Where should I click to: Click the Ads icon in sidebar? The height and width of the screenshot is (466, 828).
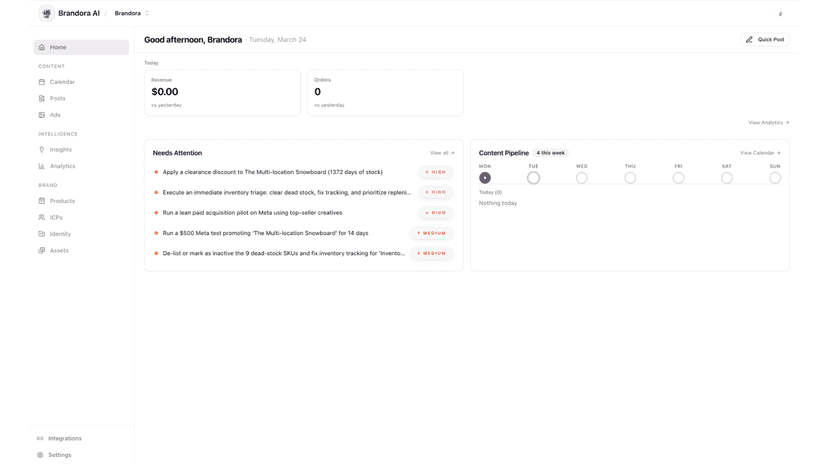(x=42, y=115)
